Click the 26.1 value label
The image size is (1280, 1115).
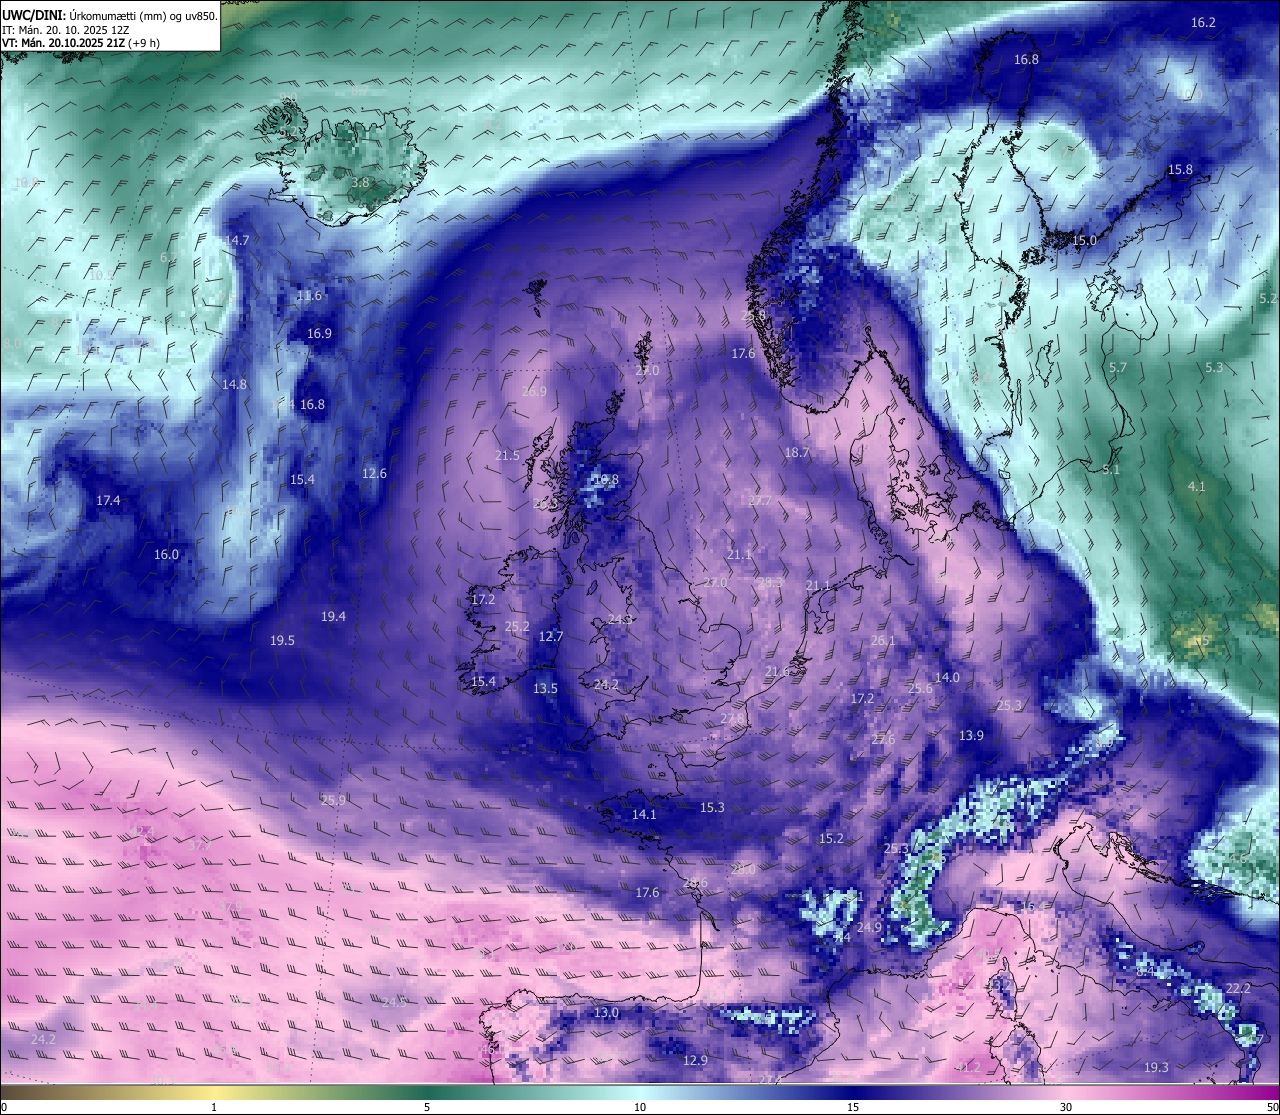pyautogui.click(x=883, y=640)
